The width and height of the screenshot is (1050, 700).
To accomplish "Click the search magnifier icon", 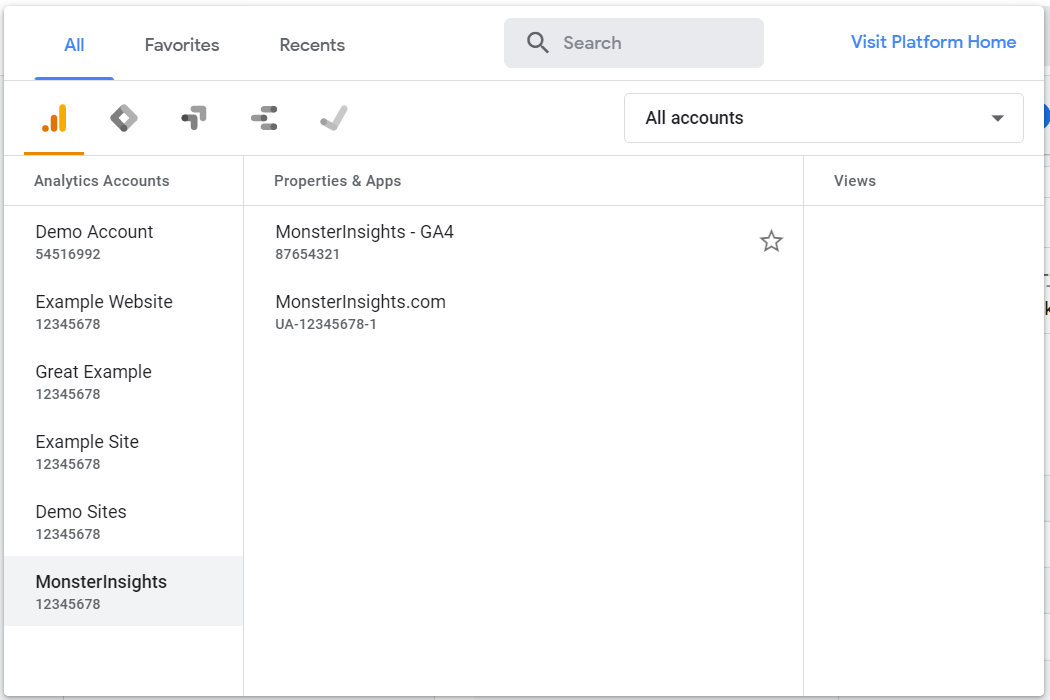I will (x=537, y=42).
